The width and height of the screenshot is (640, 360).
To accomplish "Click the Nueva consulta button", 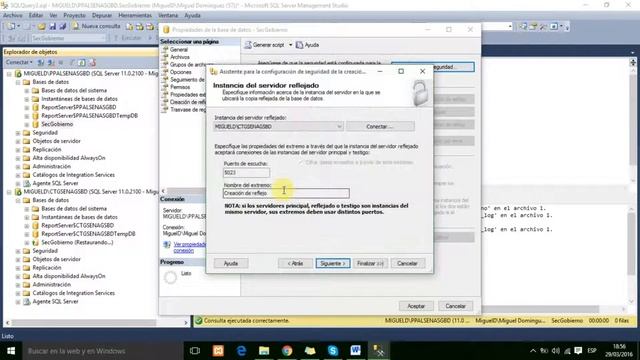I will click(x=96, y=26).
